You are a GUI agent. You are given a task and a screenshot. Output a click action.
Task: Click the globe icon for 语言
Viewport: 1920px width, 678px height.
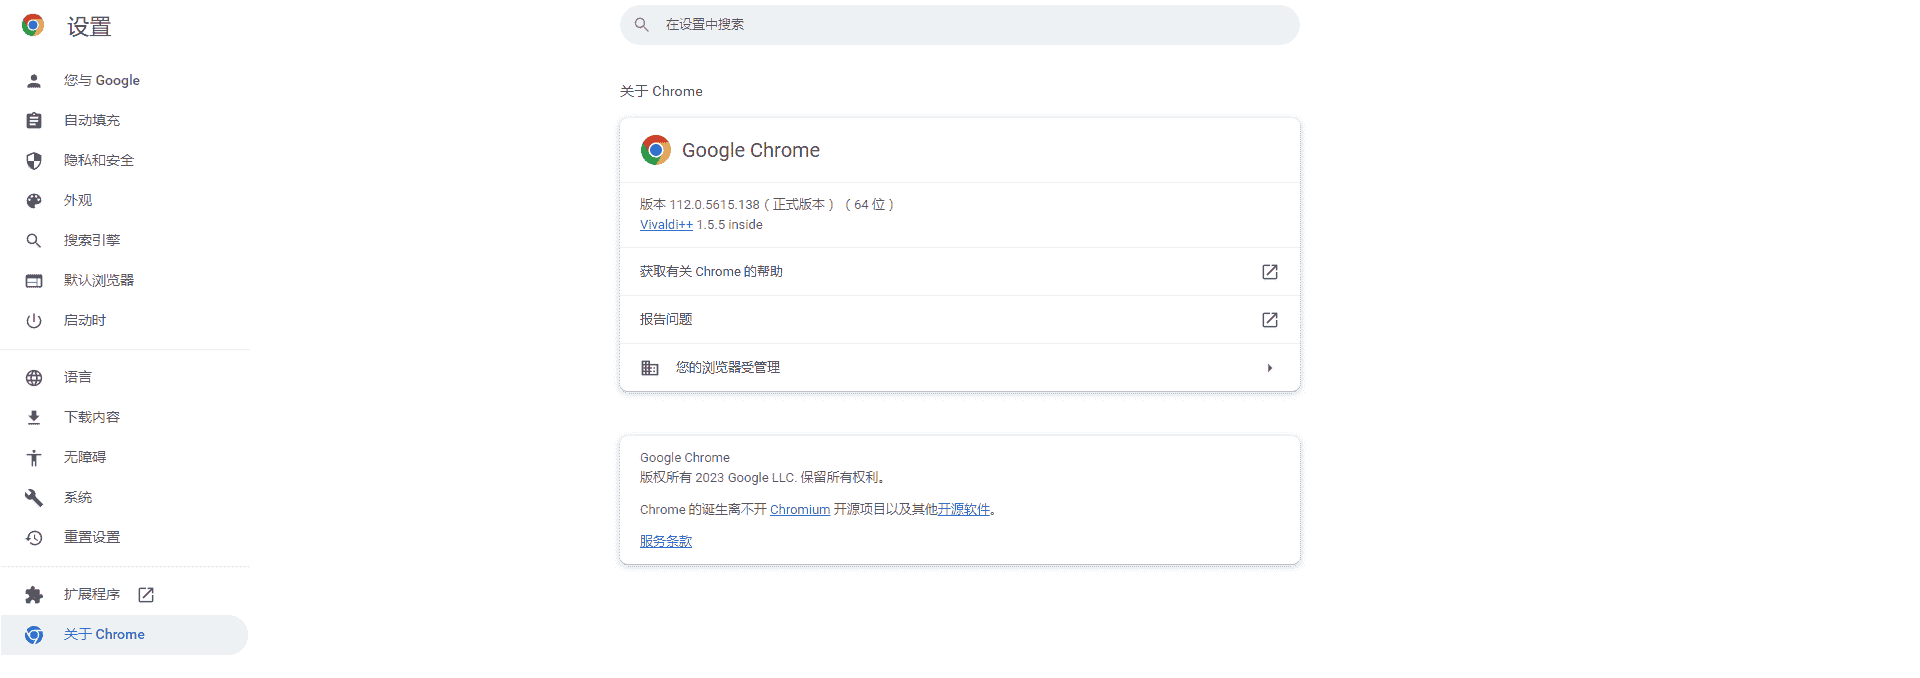34,378
